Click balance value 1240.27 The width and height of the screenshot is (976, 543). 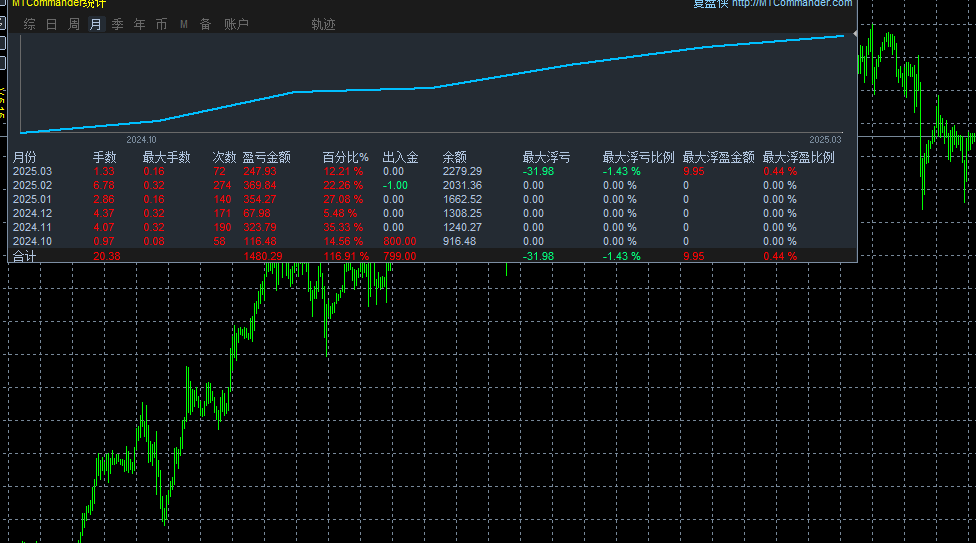tap(462, 227)
